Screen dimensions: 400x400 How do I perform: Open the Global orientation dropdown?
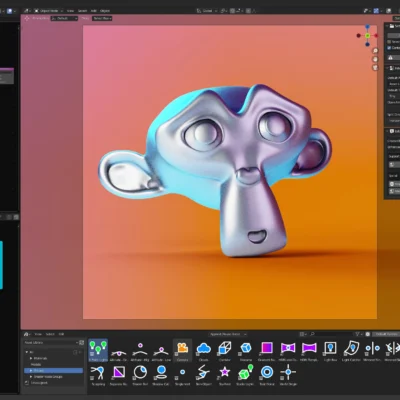click(206, 11)
